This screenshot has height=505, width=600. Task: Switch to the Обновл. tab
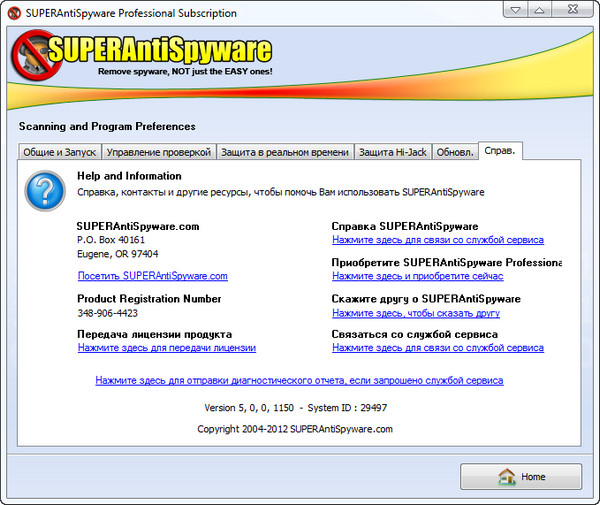[455, 152]
